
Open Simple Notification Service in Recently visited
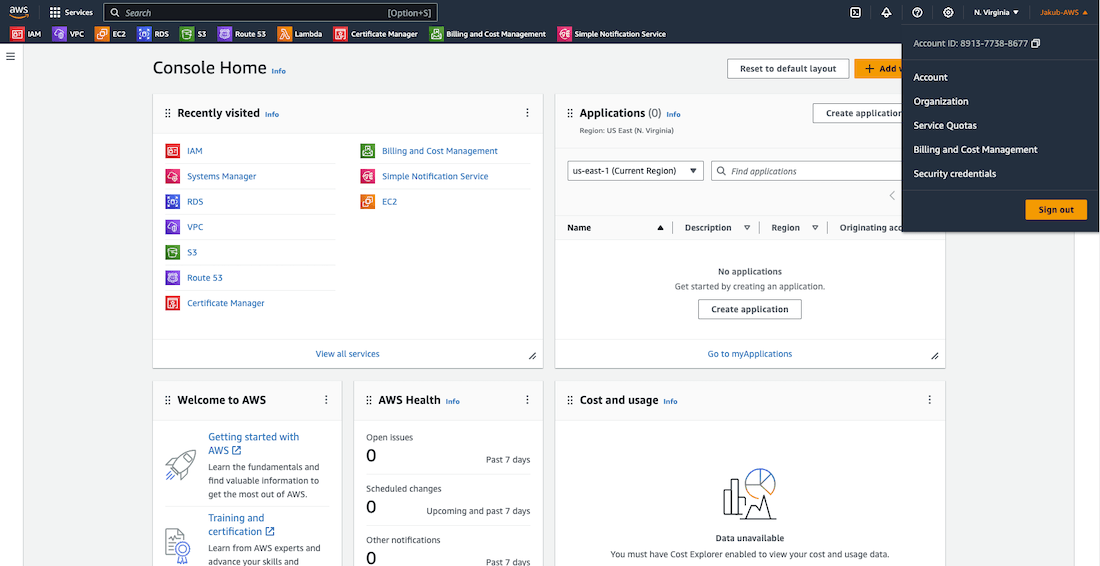pos(435,176)
